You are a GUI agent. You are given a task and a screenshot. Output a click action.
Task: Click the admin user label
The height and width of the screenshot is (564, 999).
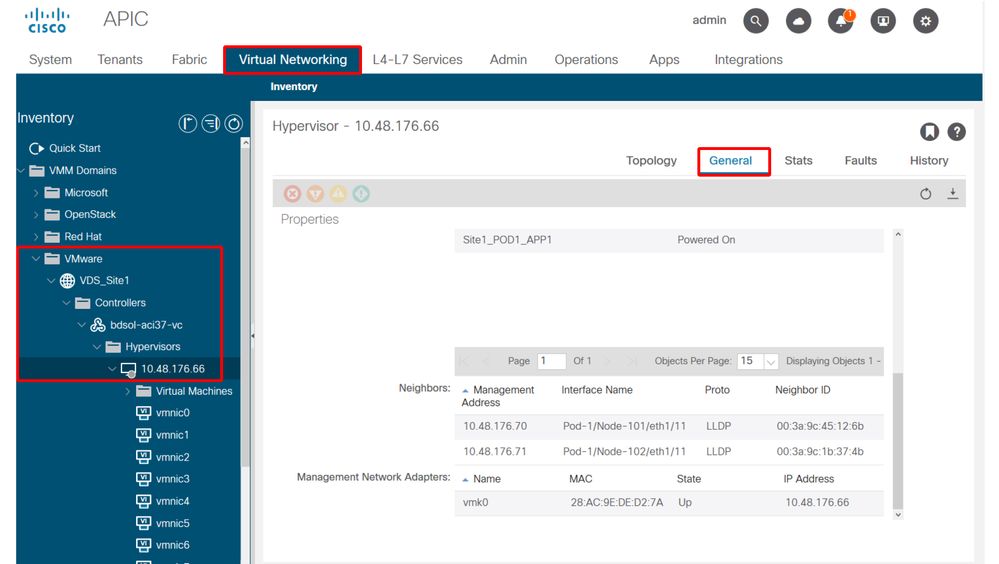click(709, 20)
